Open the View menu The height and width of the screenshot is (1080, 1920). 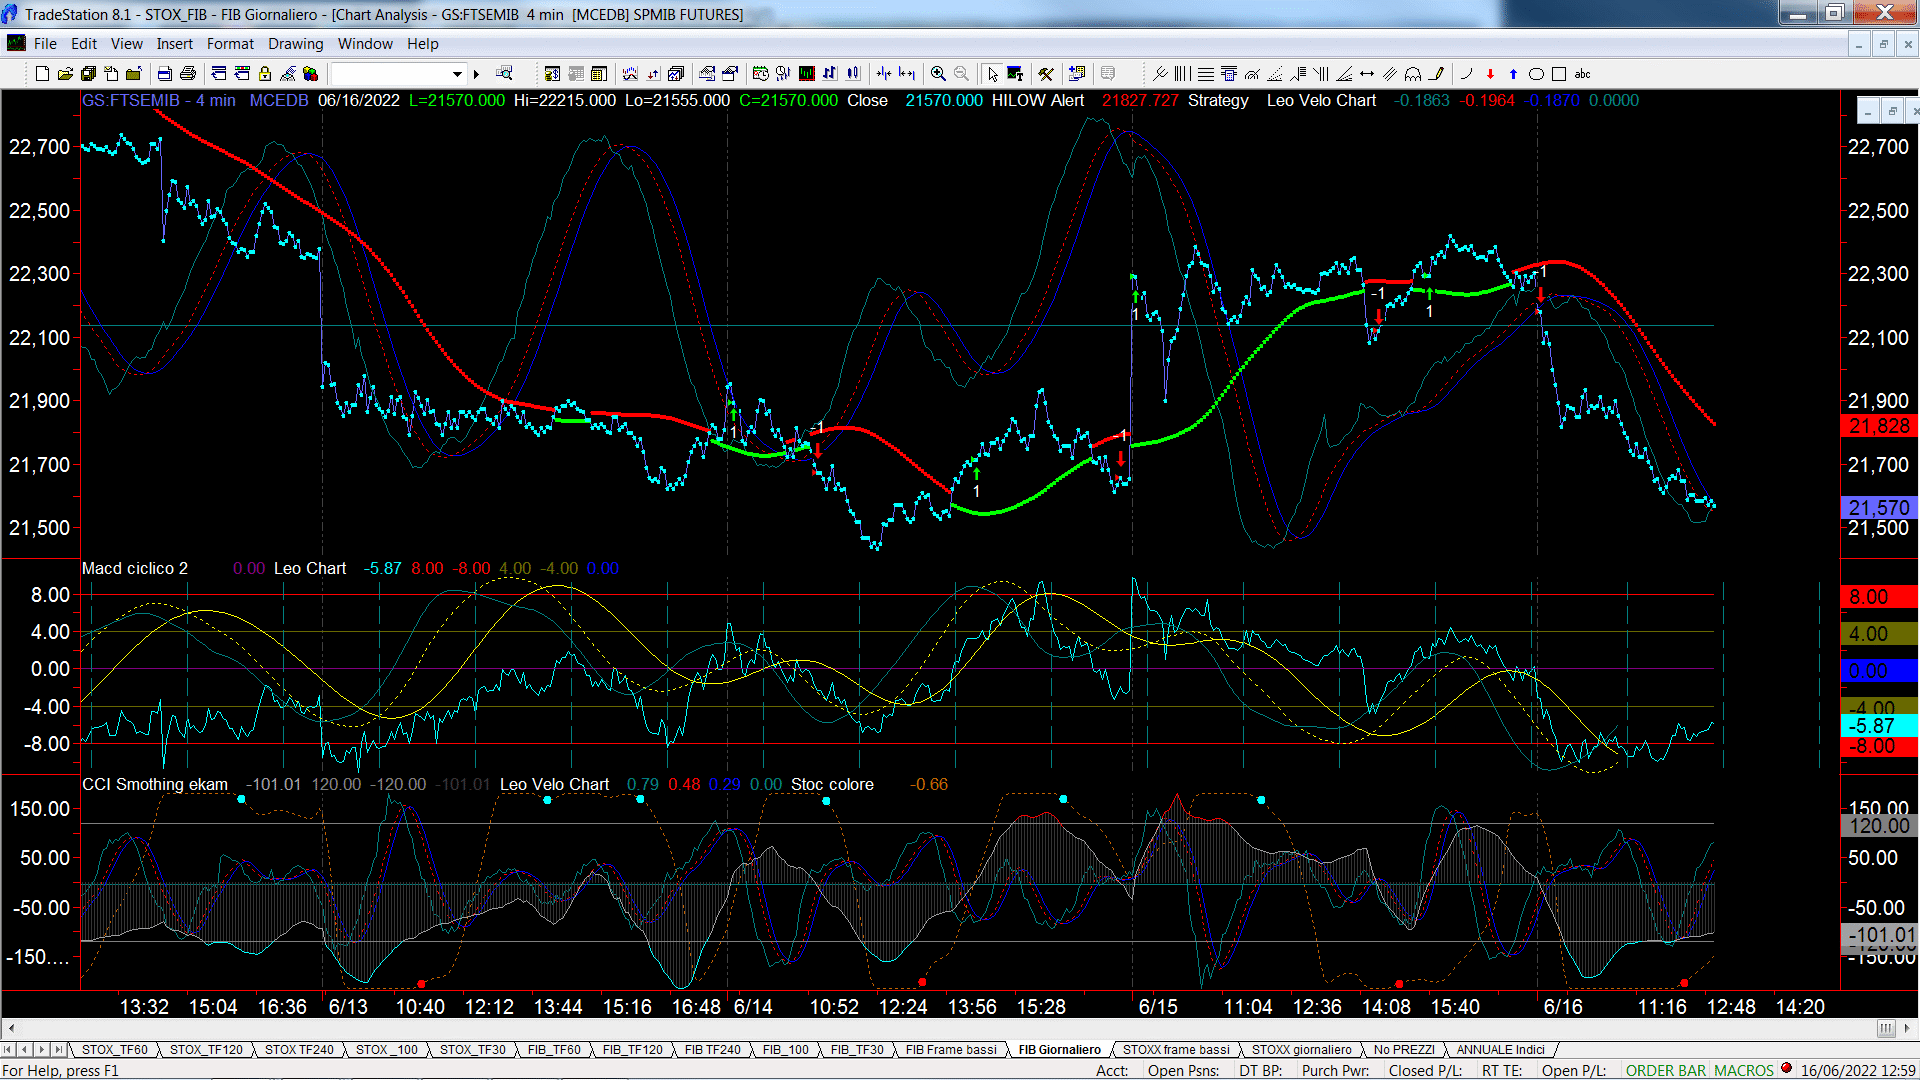point(127,44)
